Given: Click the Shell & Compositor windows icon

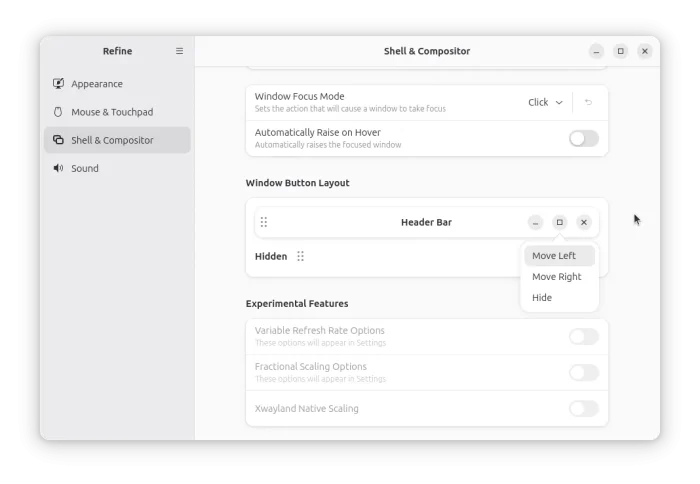Looking at the screenshot, I should [x=58, y=140].
